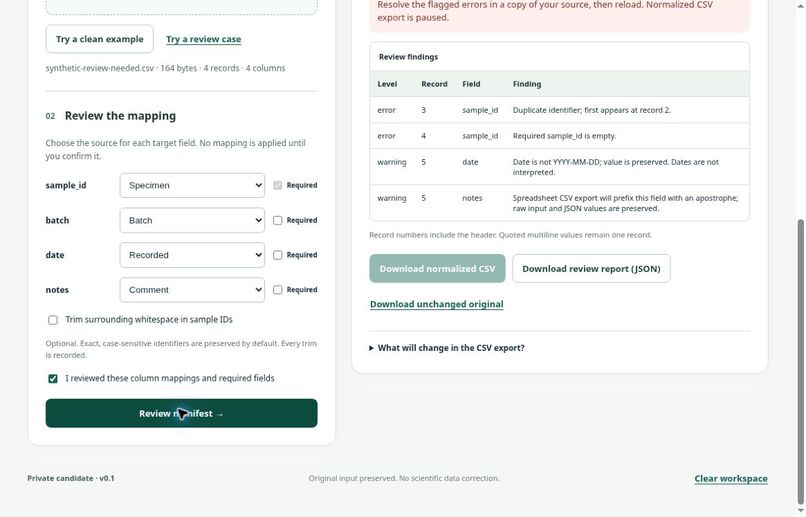Click the 'Level' column header
Viewport: 806px width, 517px height.
click(387, 84)
